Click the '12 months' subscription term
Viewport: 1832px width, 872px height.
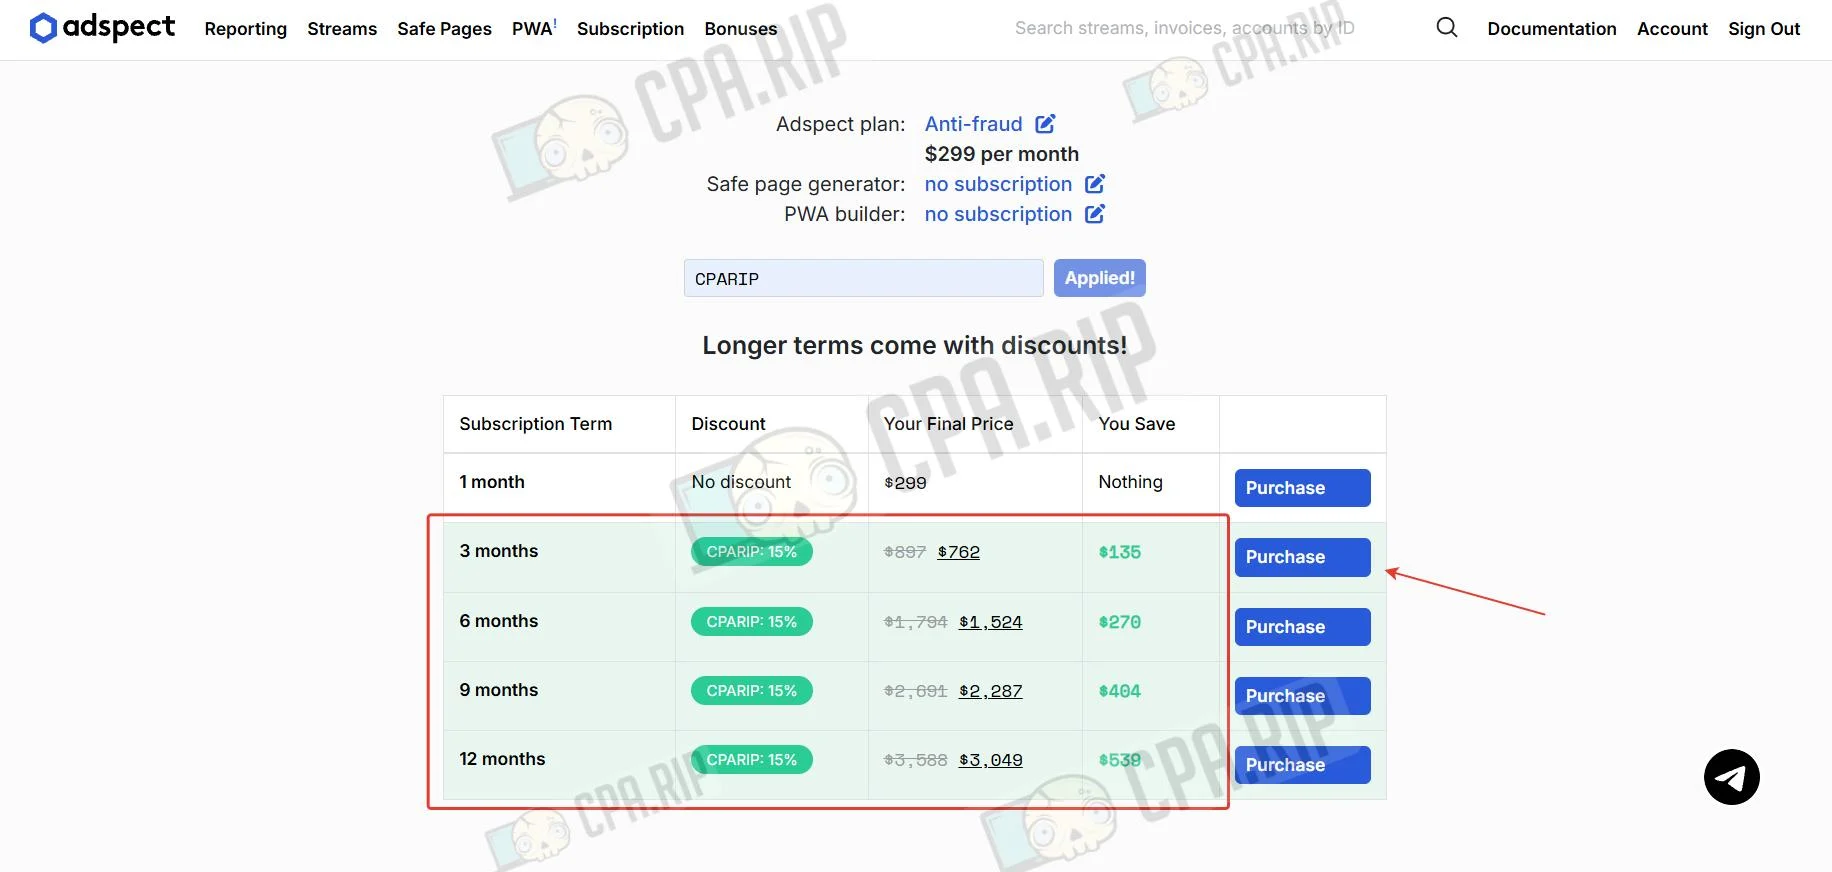click(x=502, y=759)
